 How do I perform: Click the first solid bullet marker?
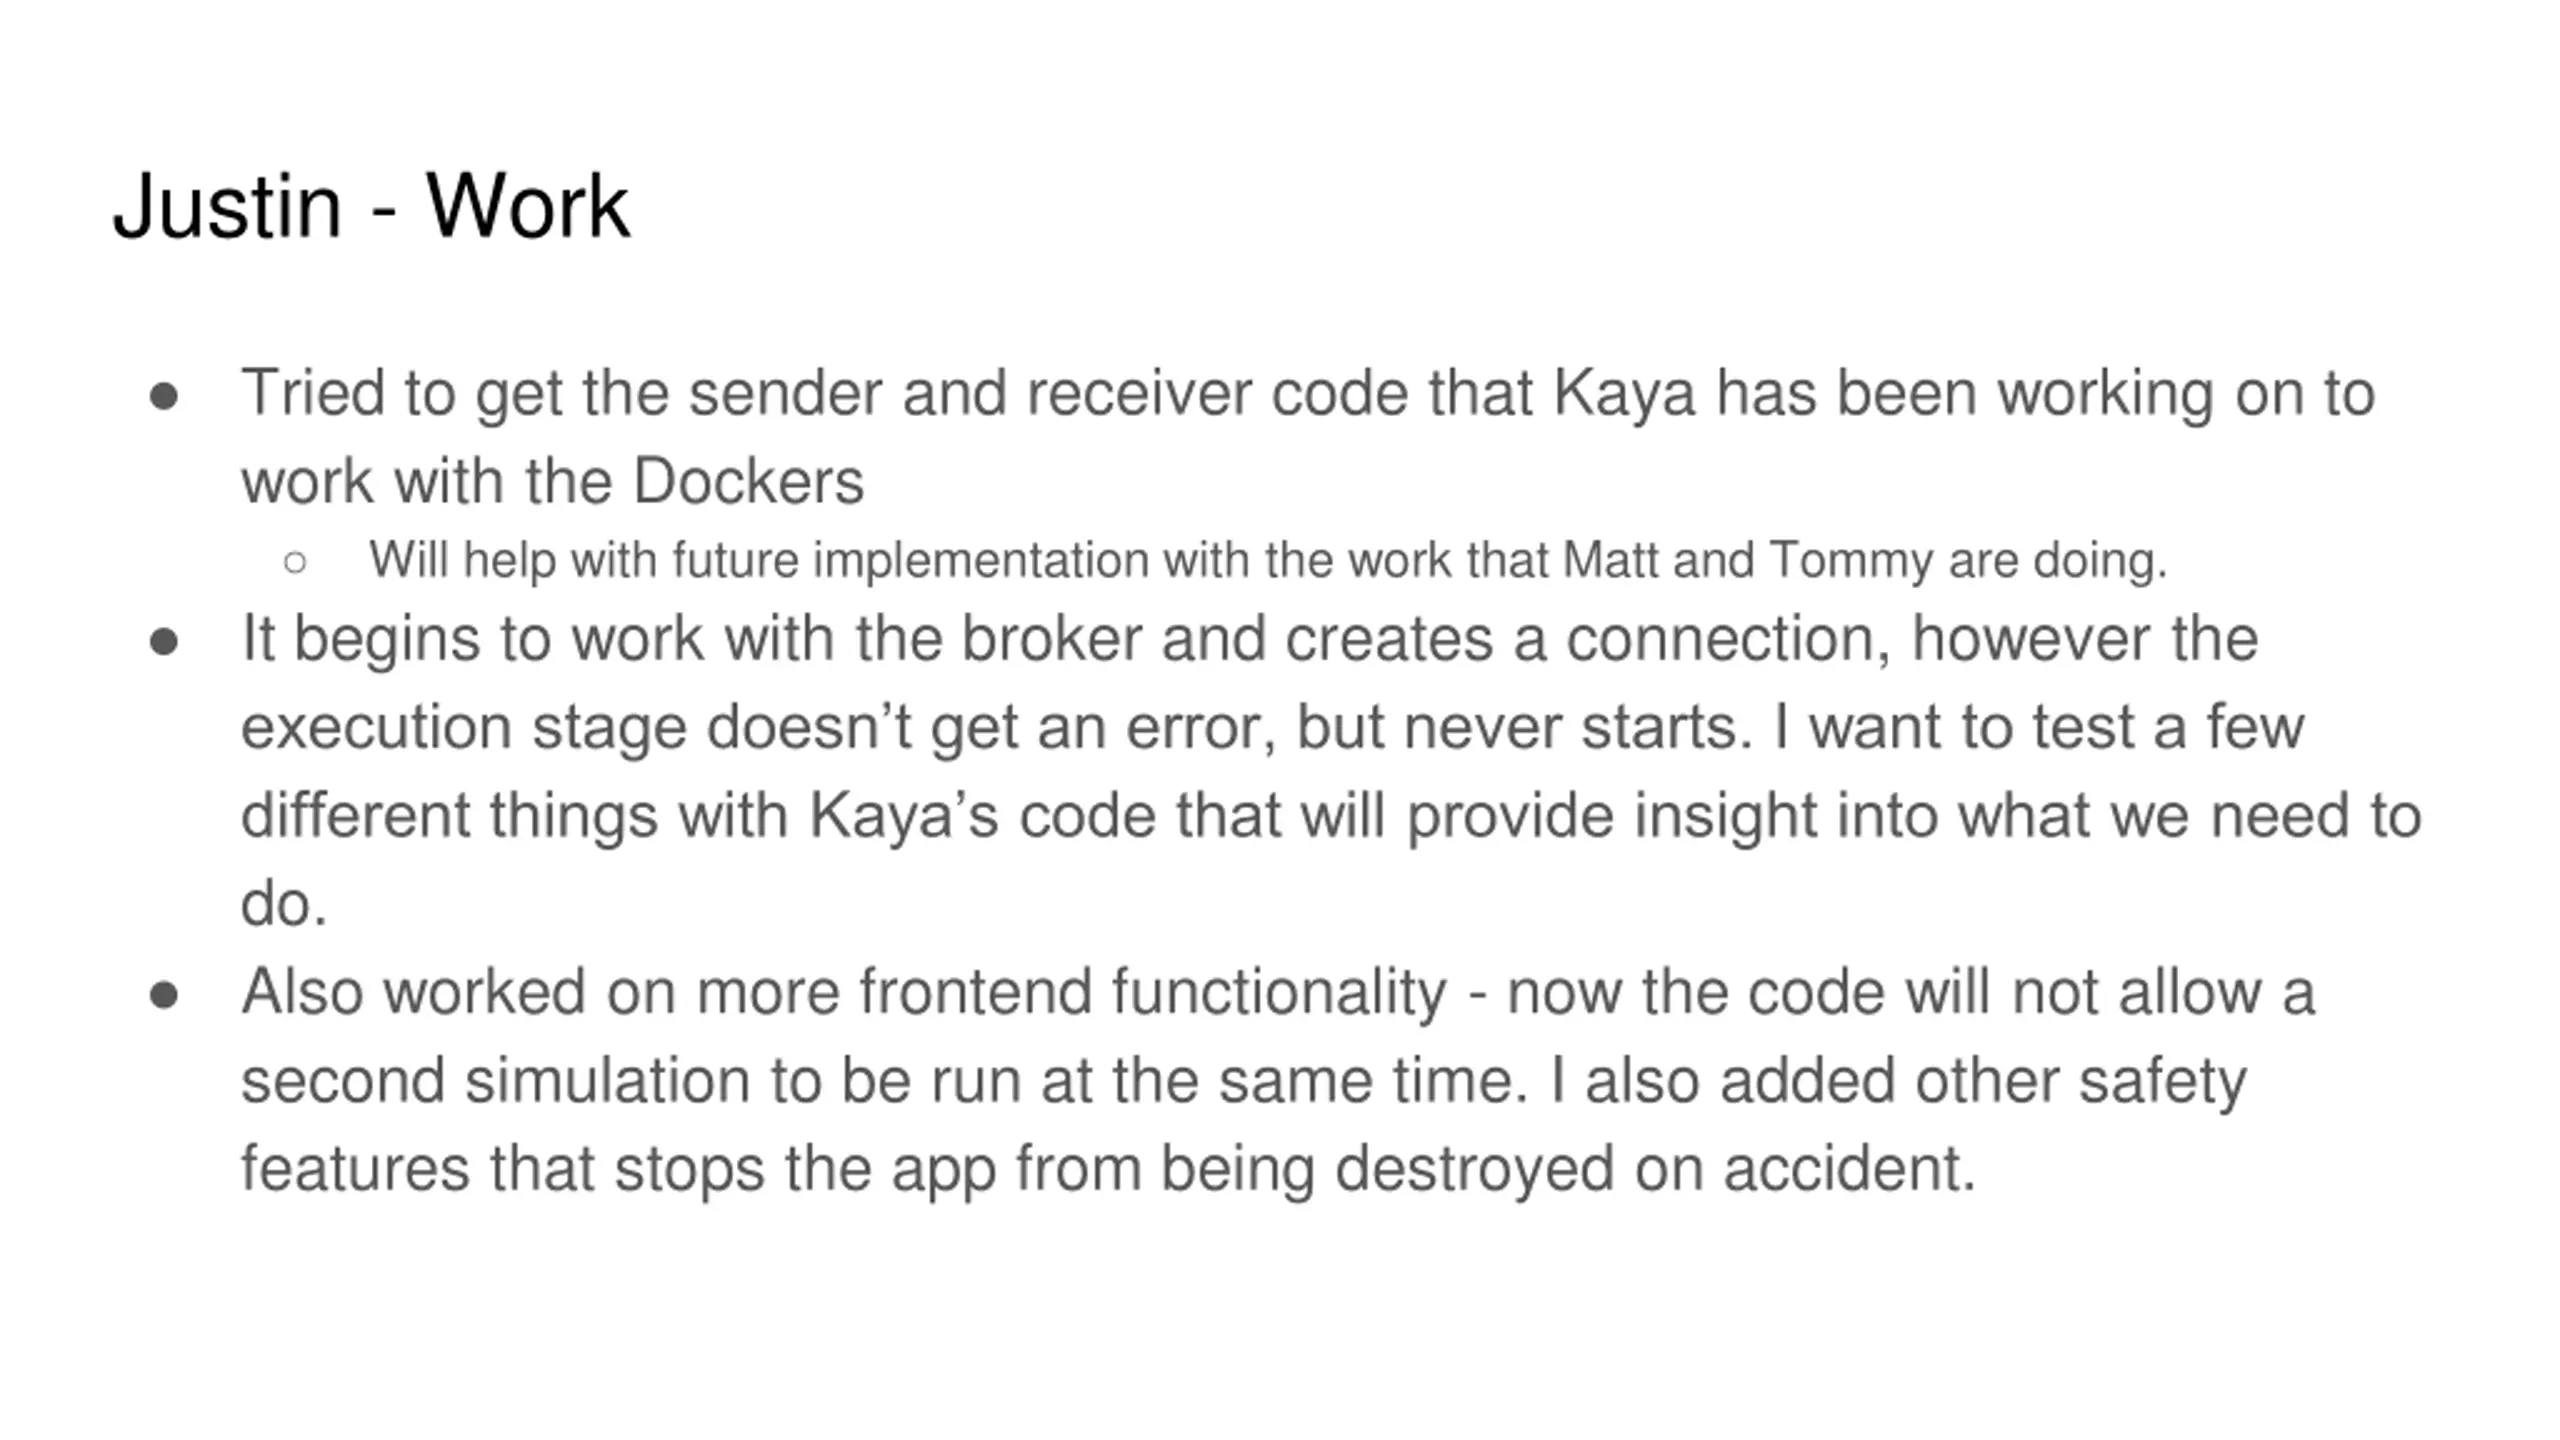click(x=164, y=397)
